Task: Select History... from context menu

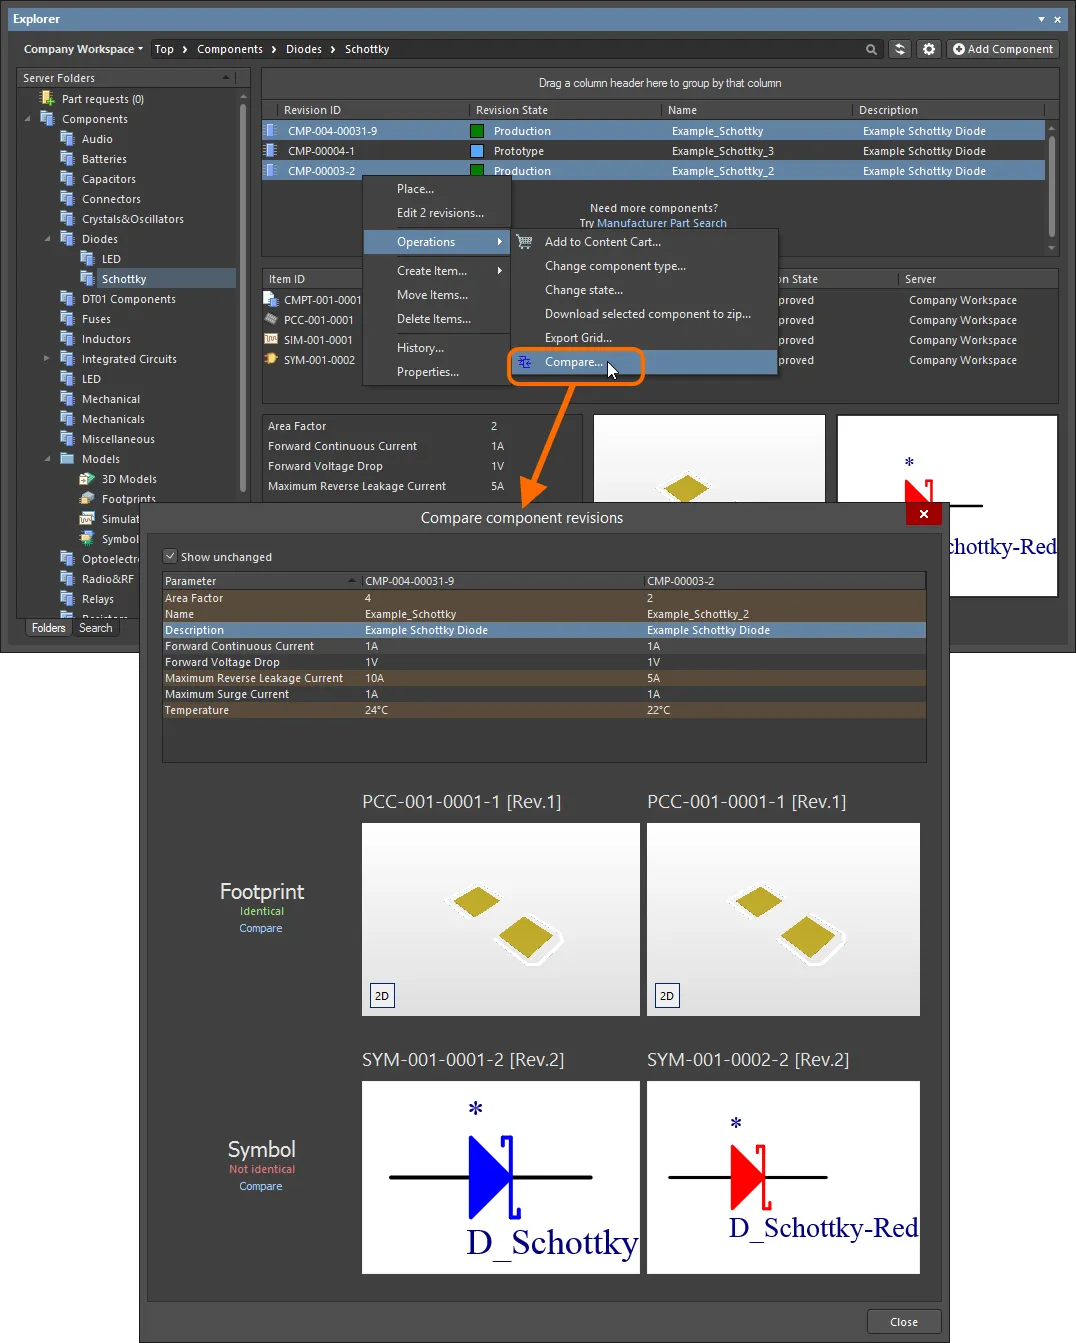Action: tap(437, 348)
